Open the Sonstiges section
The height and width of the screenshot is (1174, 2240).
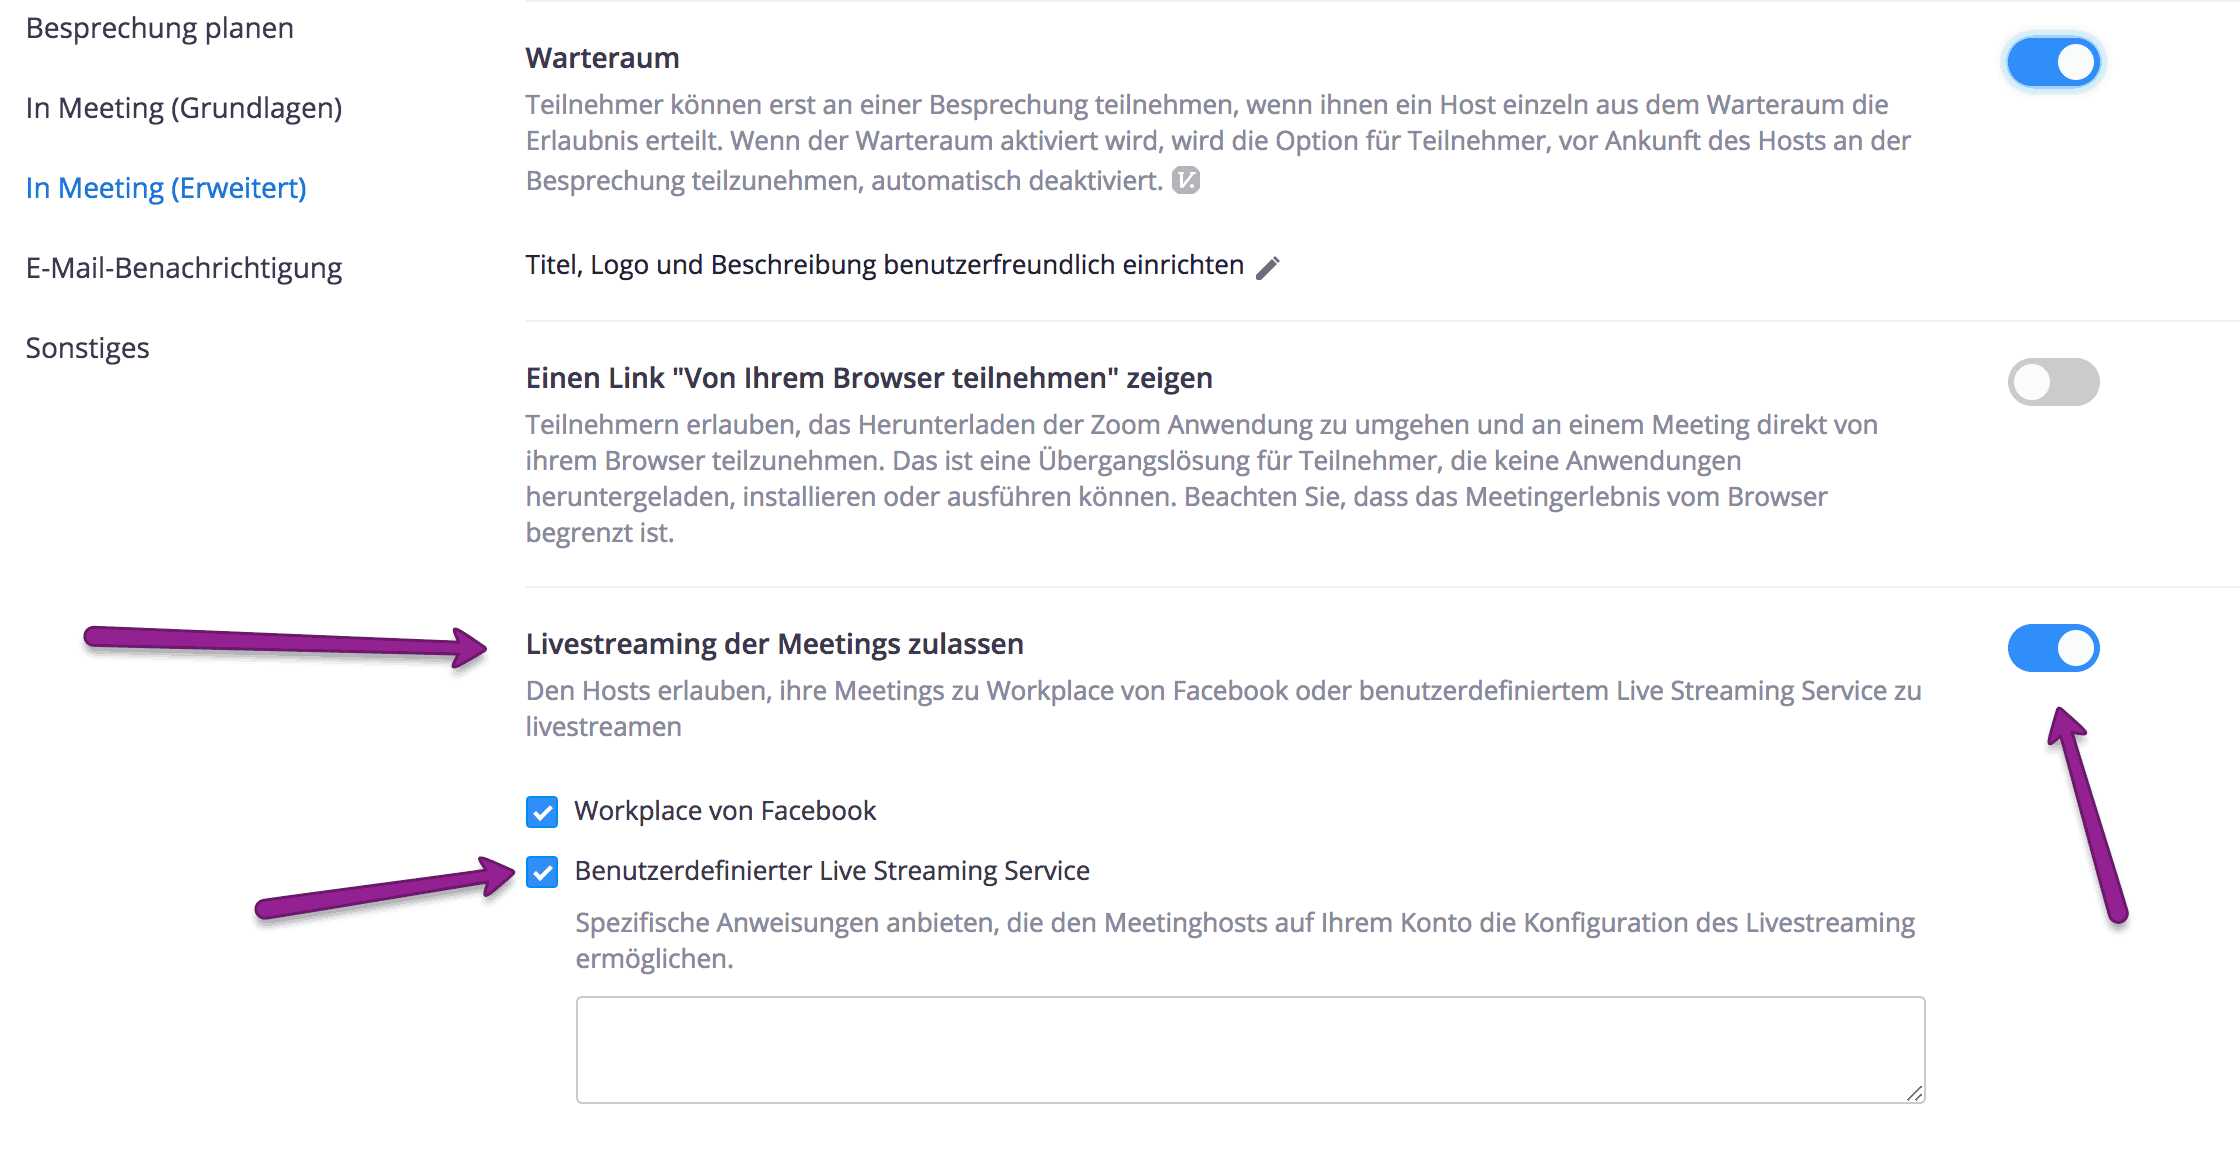pos(87,347)
